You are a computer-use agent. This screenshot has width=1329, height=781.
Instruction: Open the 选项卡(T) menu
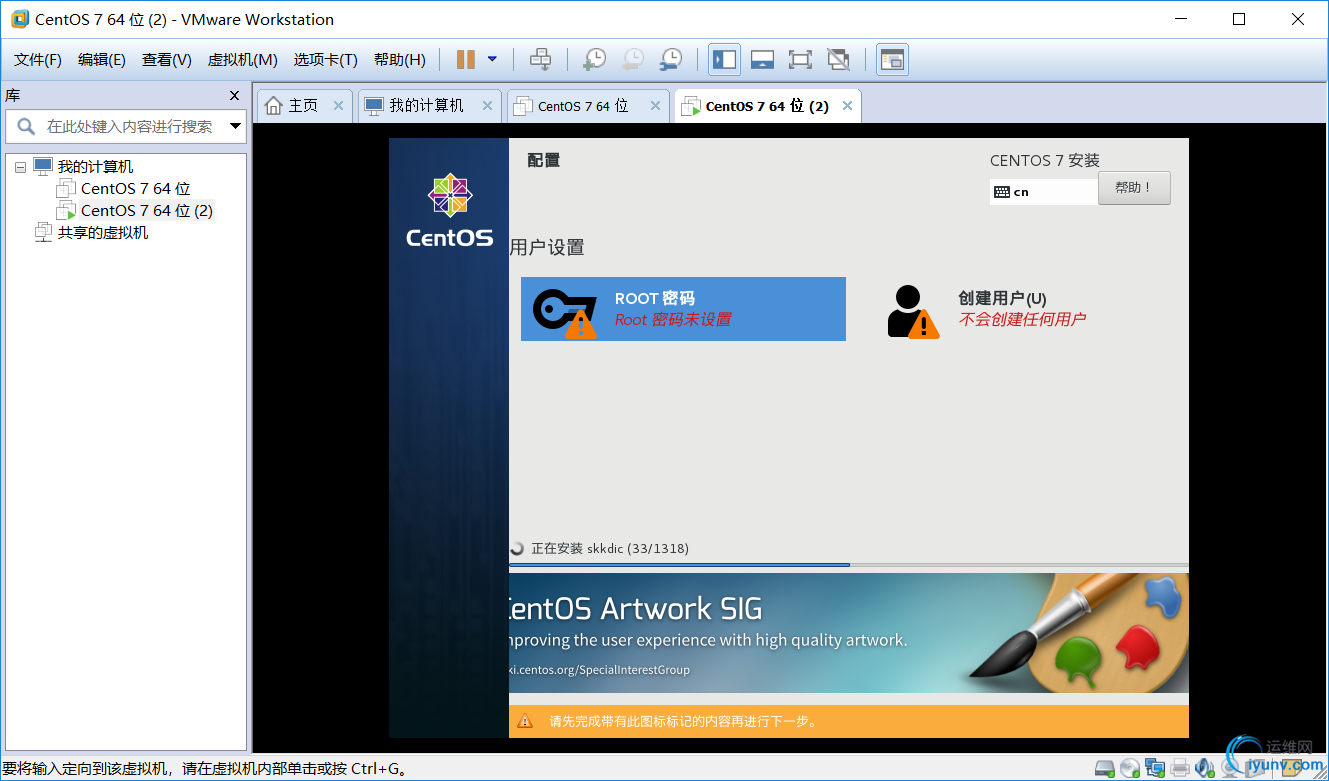[325, 60]
